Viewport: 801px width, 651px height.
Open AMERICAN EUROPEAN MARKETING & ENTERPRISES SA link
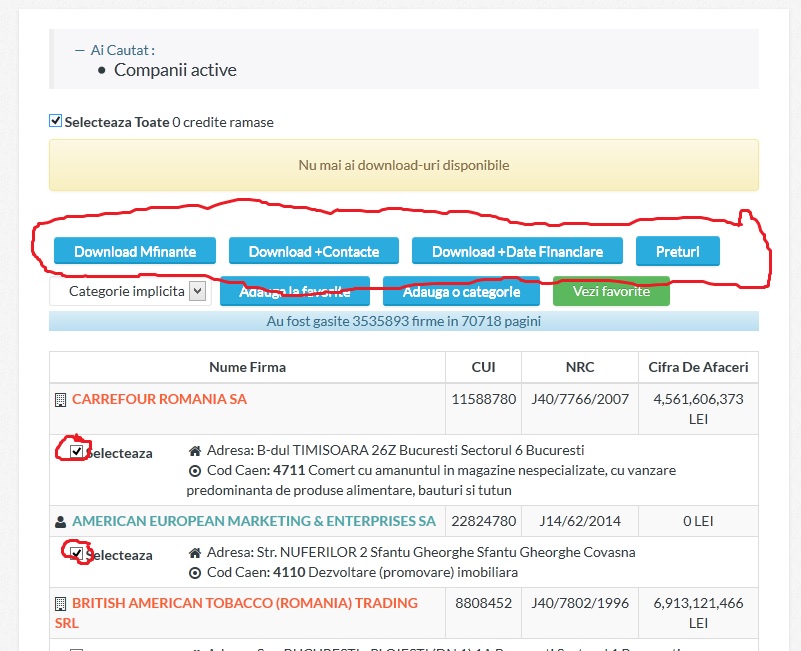[254, 521]
